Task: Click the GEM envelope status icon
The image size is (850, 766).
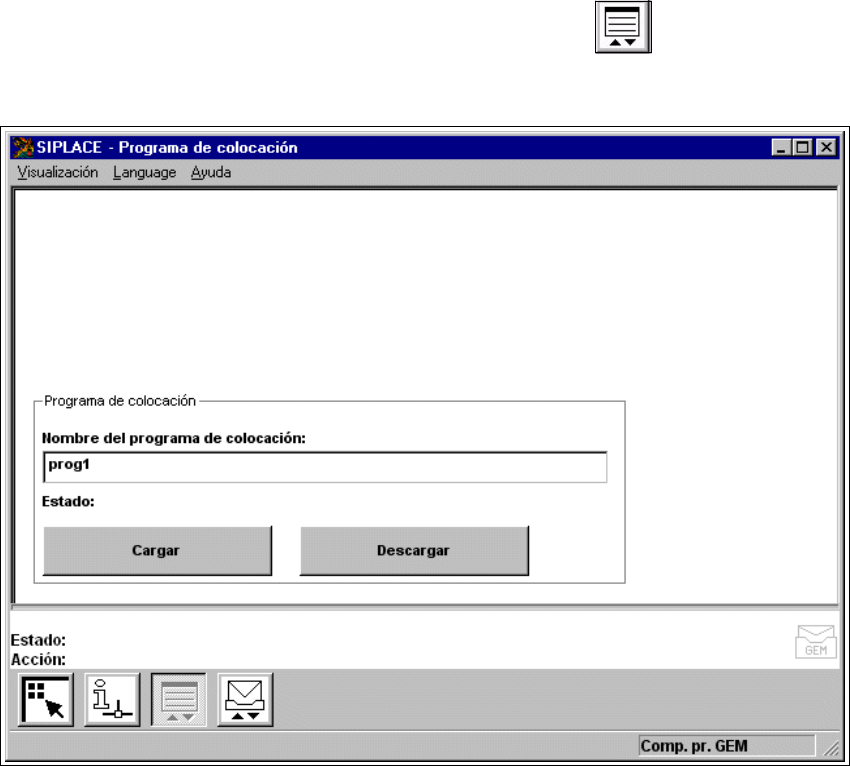Action: tap(816, 642)
